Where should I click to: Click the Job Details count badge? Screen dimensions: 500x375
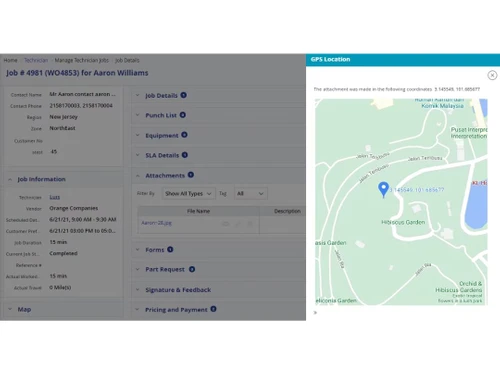(x=183, y=95)
